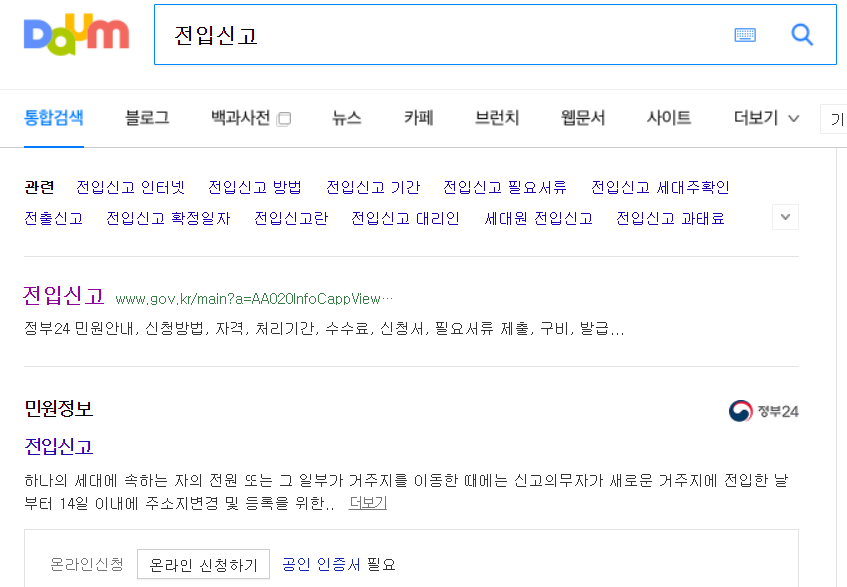Click the www.gov.kr result URL
Viewport: 847px width, 587px height.
pyautogui.click(x=254, y=299)
